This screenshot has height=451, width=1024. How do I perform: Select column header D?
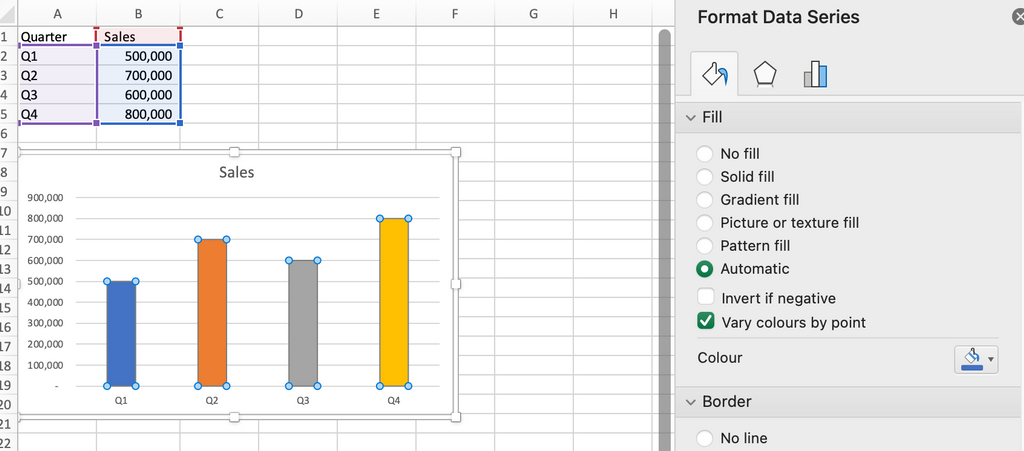point(298,14)
